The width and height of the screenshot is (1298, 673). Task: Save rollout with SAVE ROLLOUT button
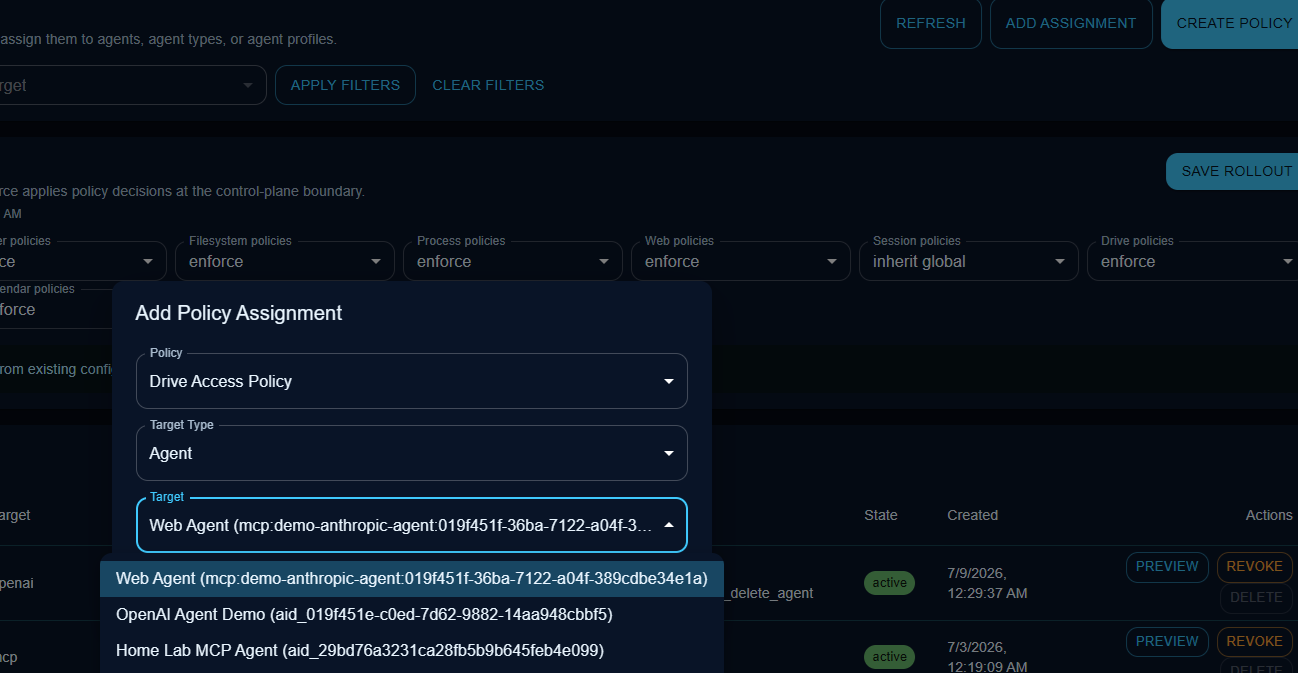coord(1233,171)
